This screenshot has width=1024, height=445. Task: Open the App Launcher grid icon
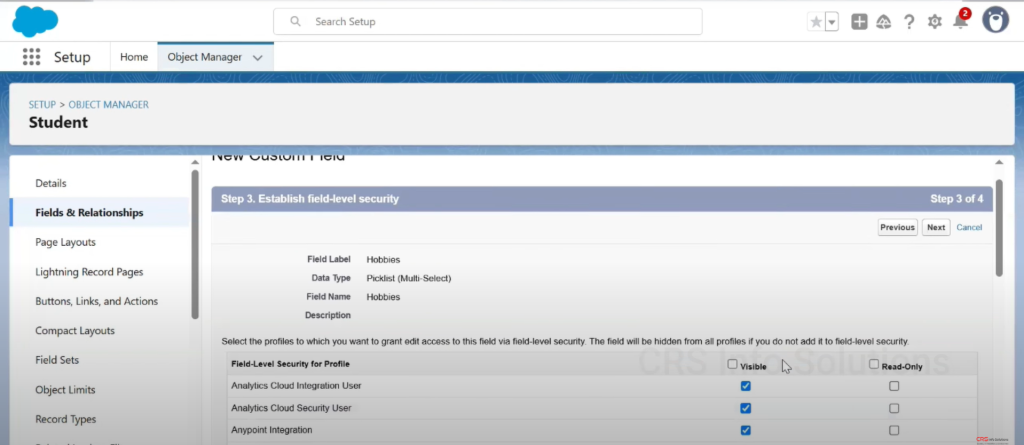click(x=31, y=57)
